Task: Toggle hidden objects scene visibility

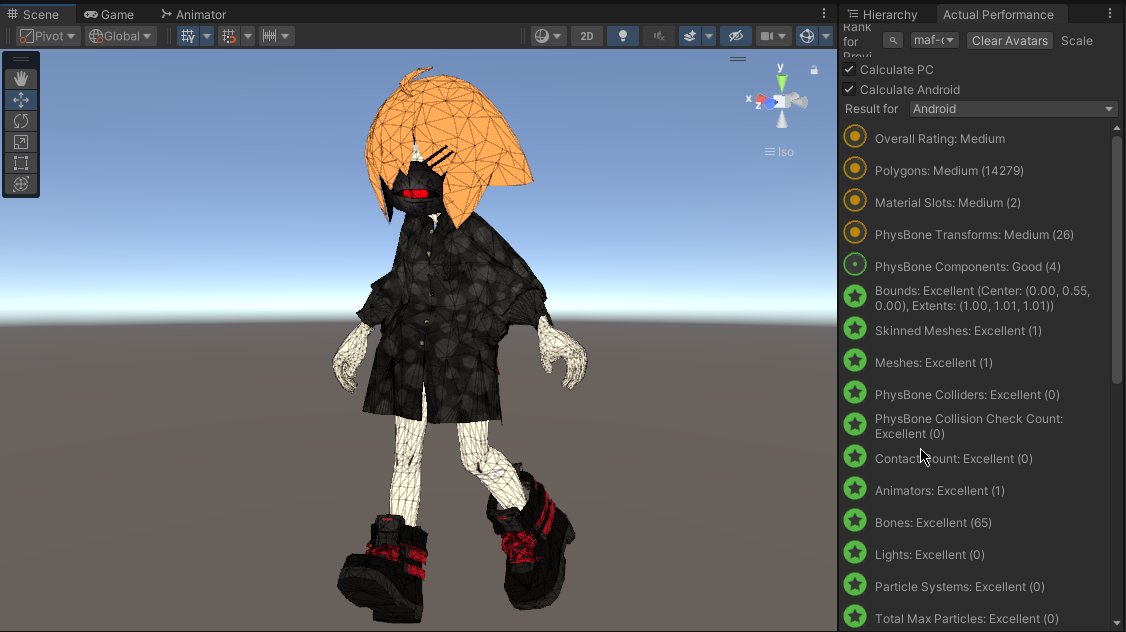Action: (x=735, y=36)
